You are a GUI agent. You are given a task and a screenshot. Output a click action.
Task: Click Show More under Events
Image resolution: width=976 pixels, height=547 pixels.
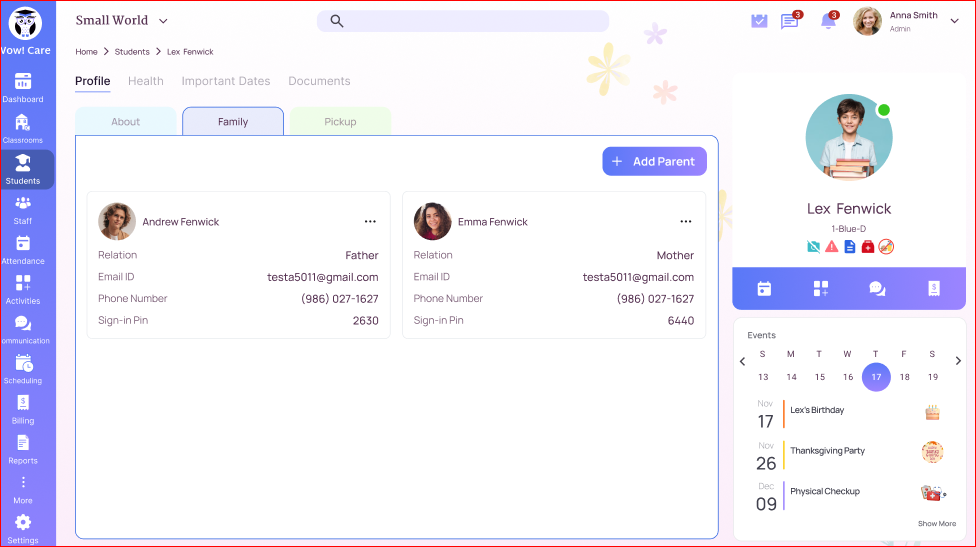(x=936, y=524)
